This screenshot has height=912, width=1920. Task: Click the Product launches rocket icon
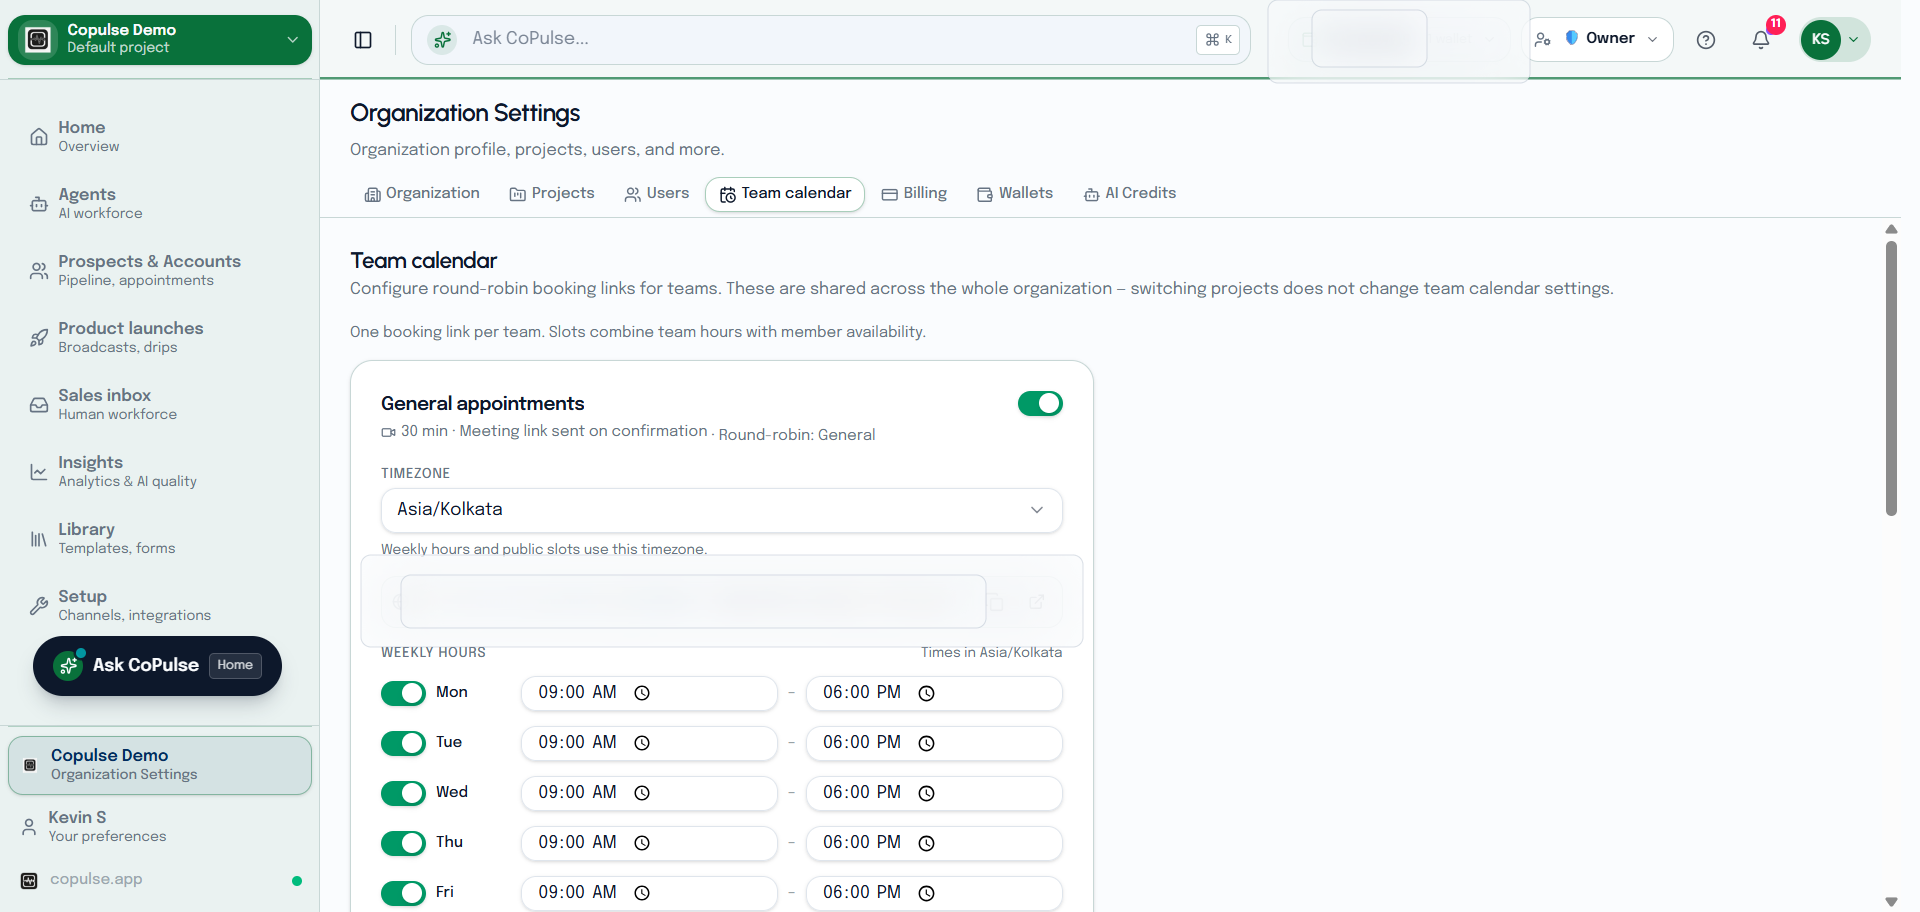click(39, 338)
